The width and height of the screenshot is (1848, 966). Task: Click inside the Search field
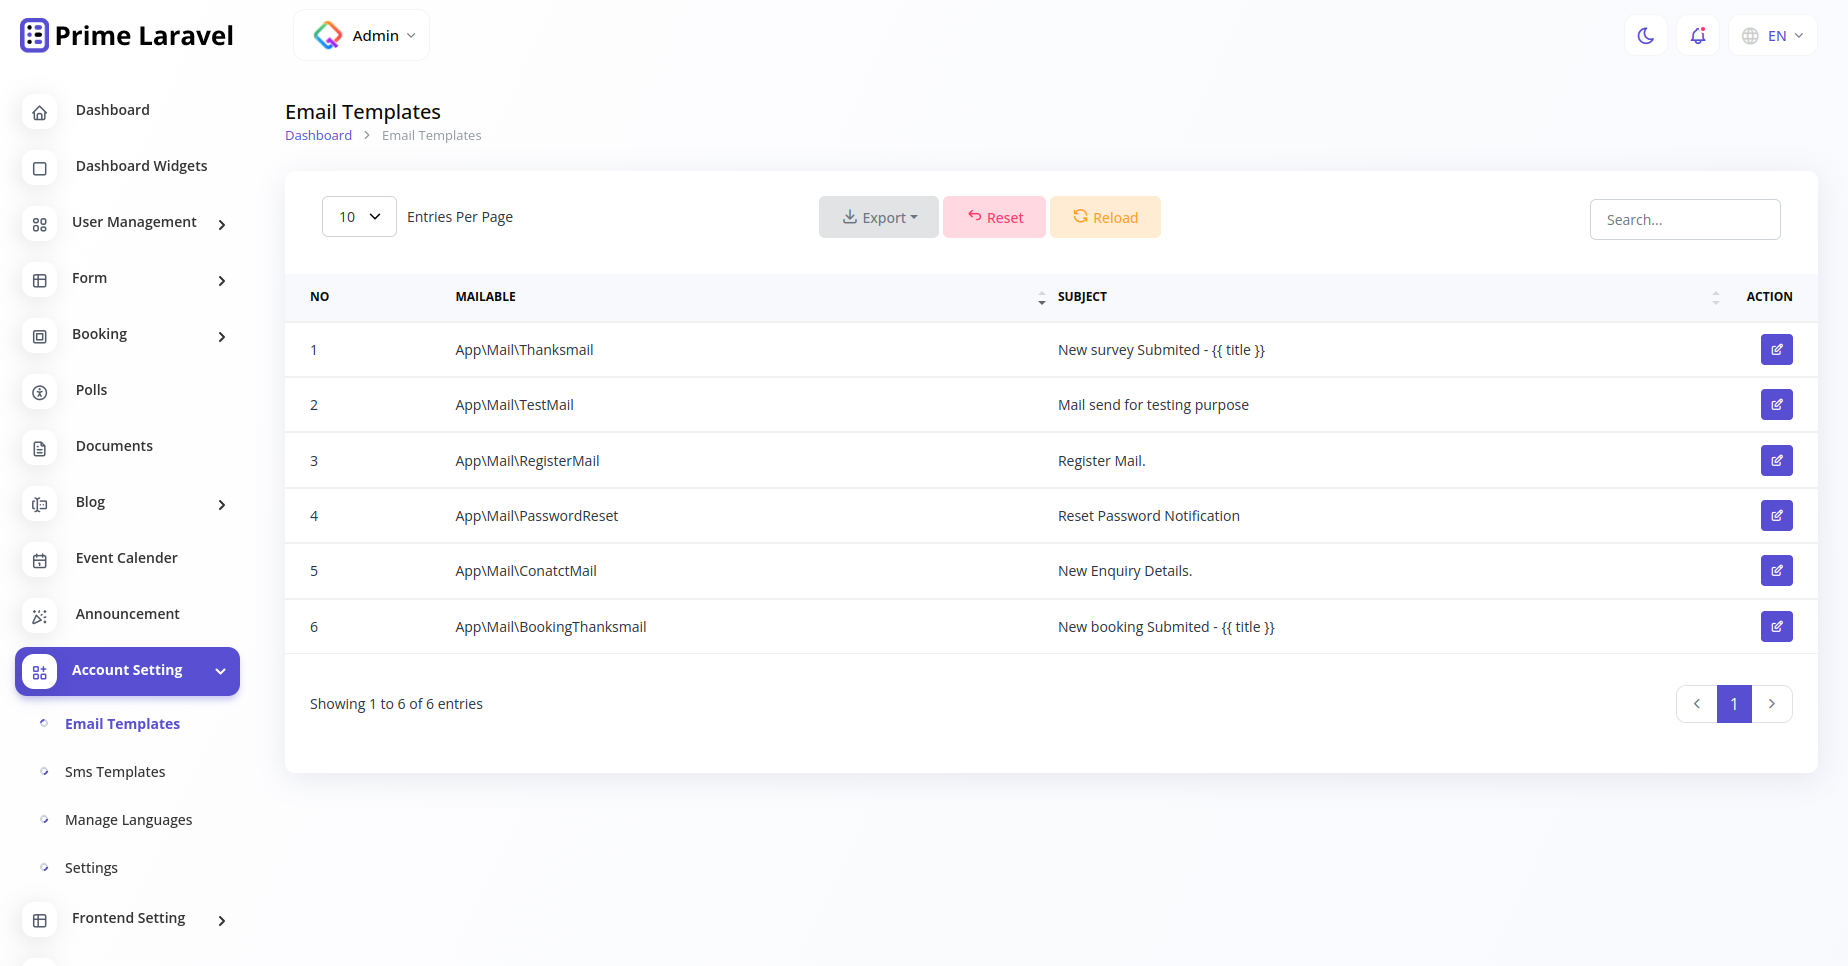(1684, 219)
